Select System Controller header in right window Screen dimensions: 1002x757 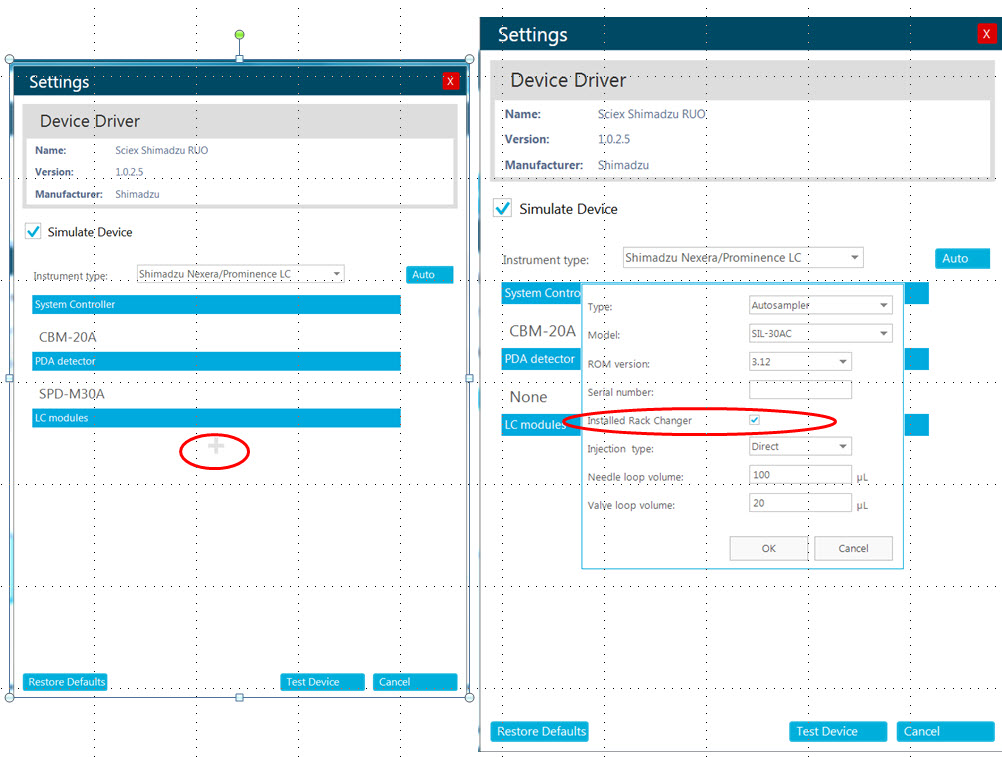(x=541, y=293)
